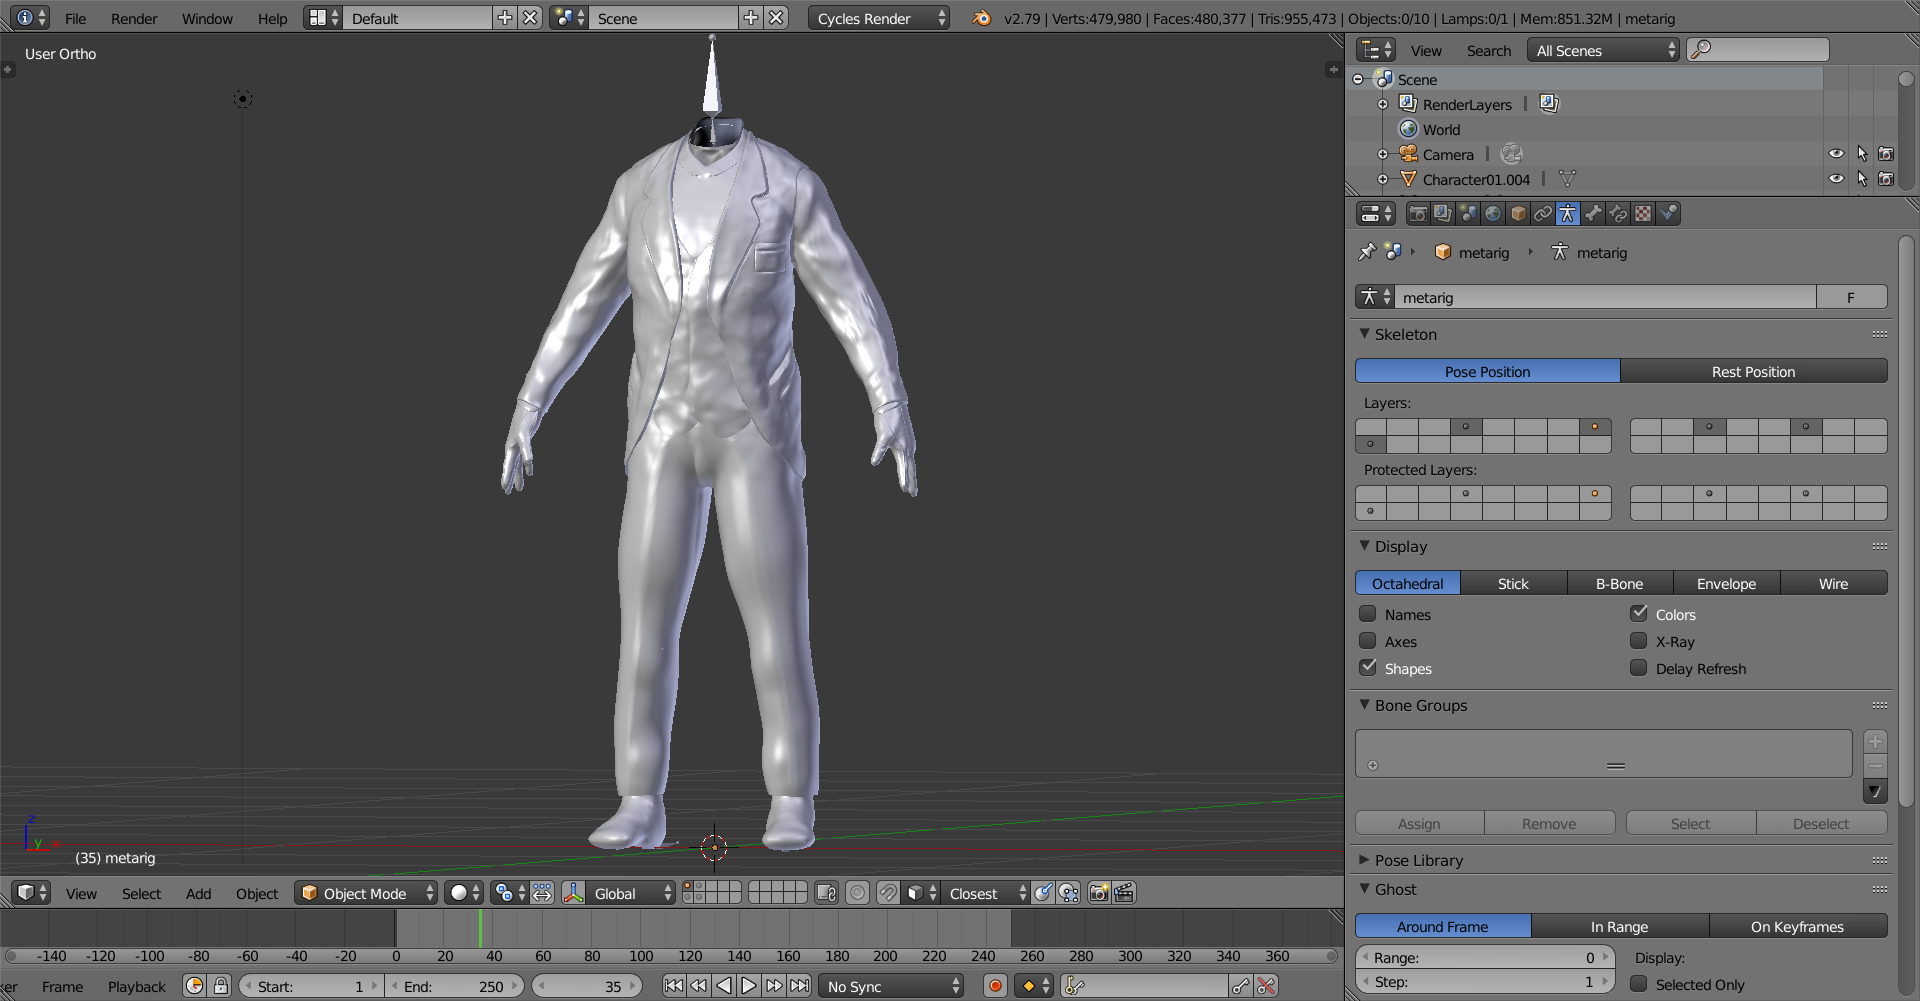Click the Rest Position button

[1753, 372]
